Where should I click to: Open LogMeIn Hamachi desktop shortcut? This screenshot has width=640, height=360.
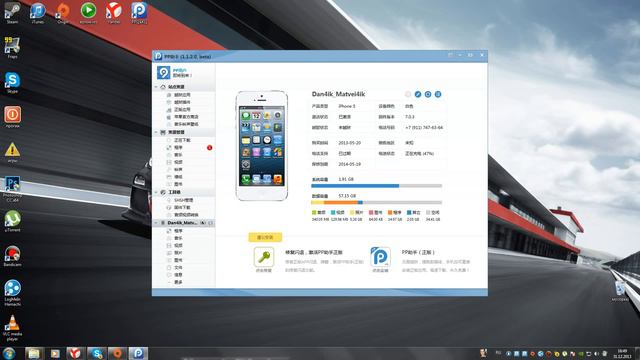point(12,293)
